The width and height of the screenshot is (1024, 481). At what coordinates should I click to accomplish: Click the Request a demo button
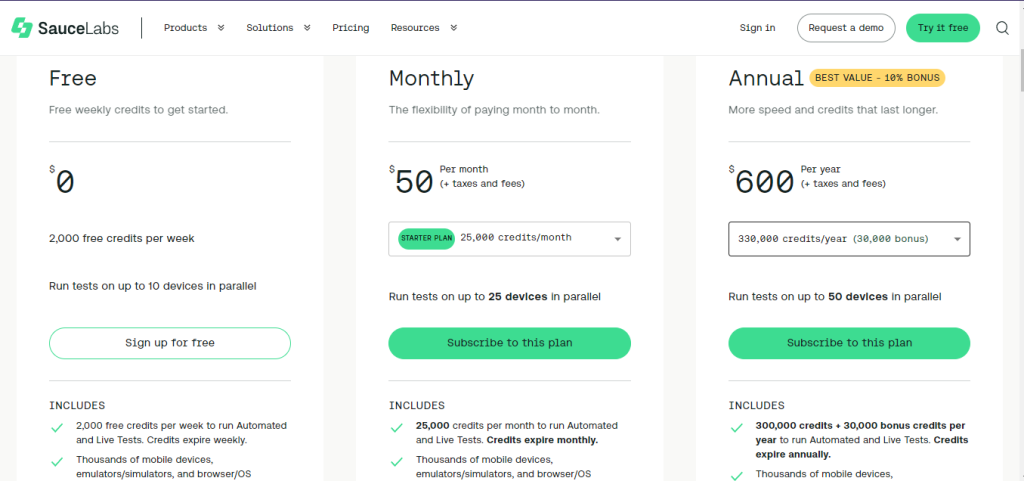[x=846, y=28]
